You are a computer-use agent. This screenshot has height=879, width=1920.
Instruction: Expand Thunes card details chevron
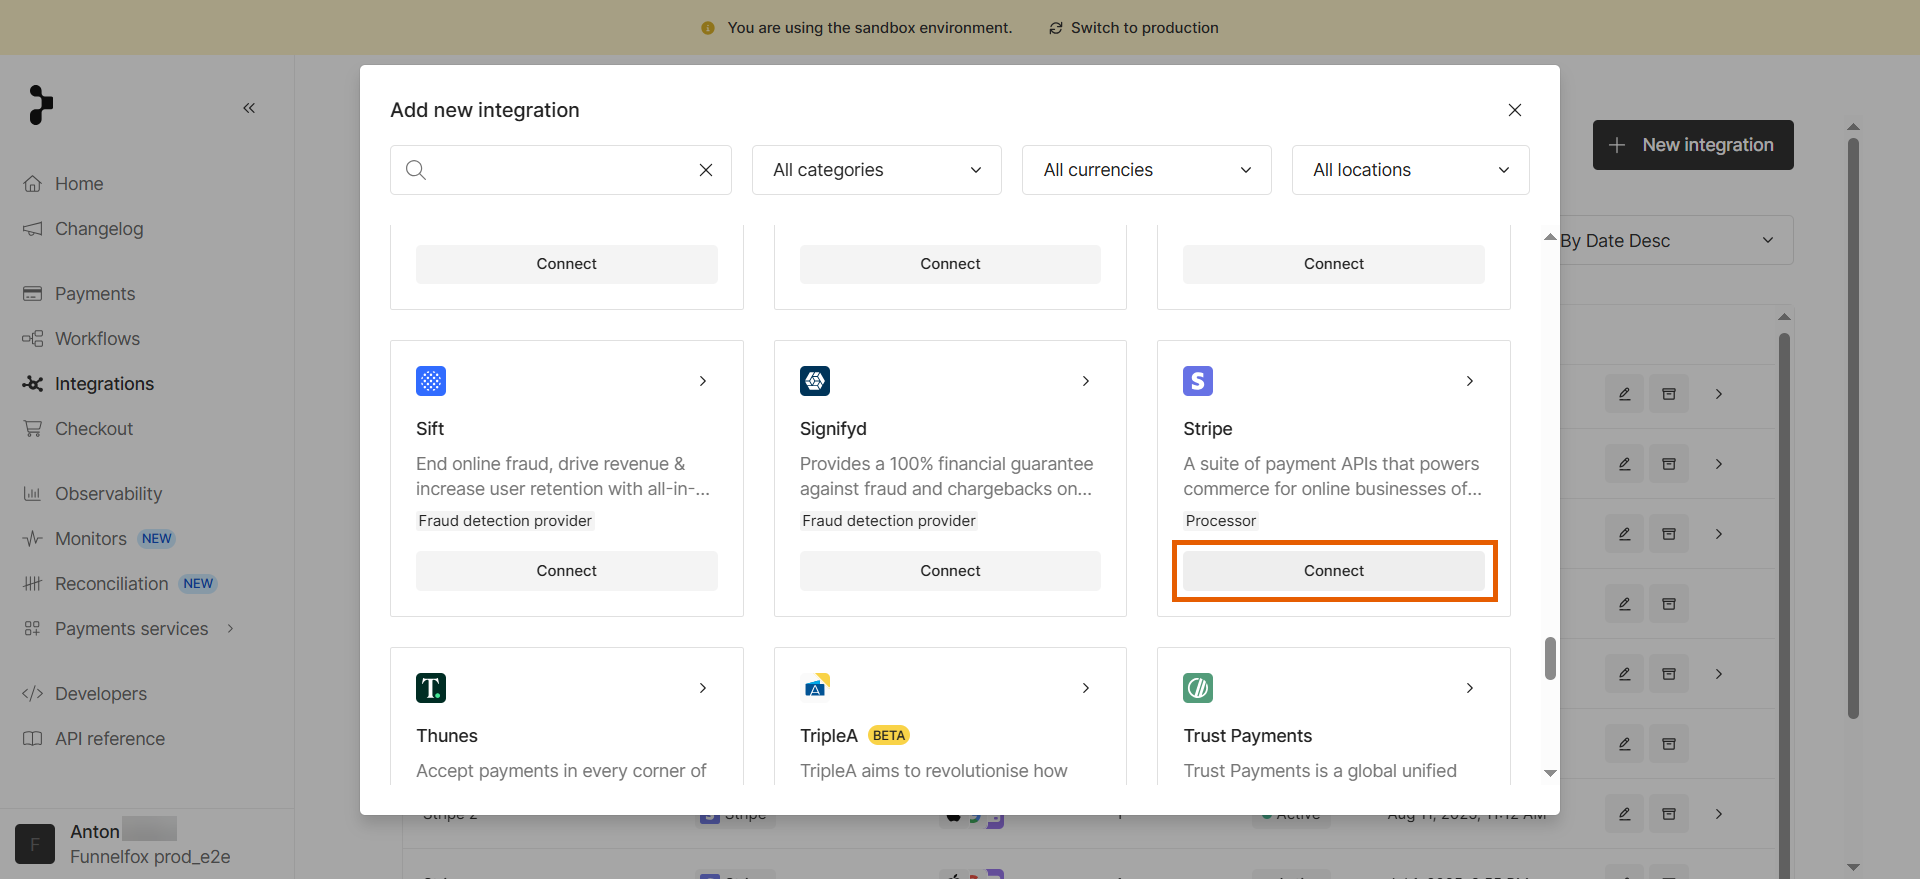point(703,688)
